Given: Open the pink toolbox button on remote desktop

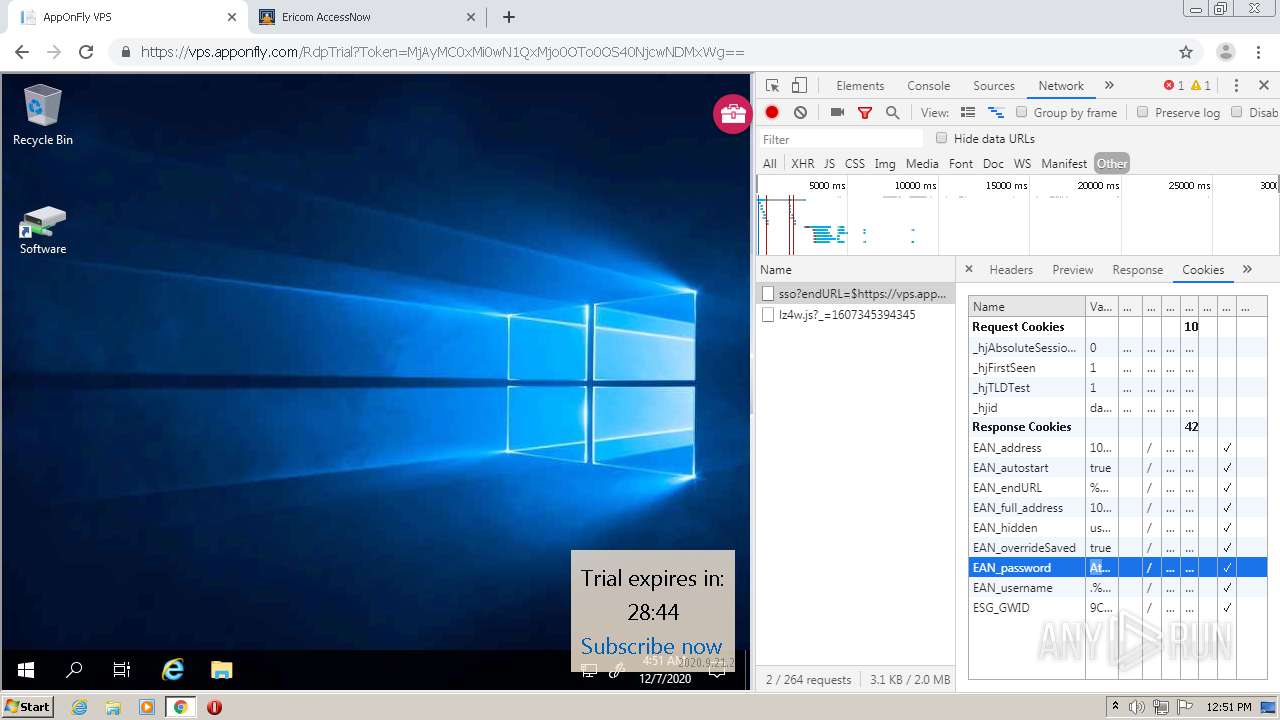Looking at the screenshot, I should (x=732, y=114).
